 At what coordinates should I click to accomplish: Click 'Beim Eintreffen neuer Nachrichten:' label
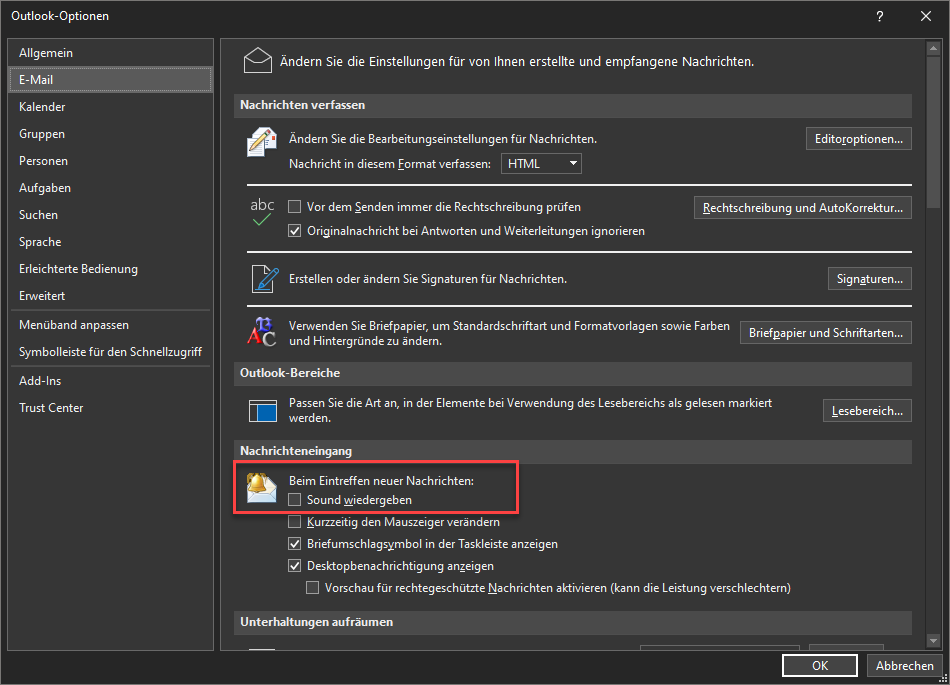(381, 481)
